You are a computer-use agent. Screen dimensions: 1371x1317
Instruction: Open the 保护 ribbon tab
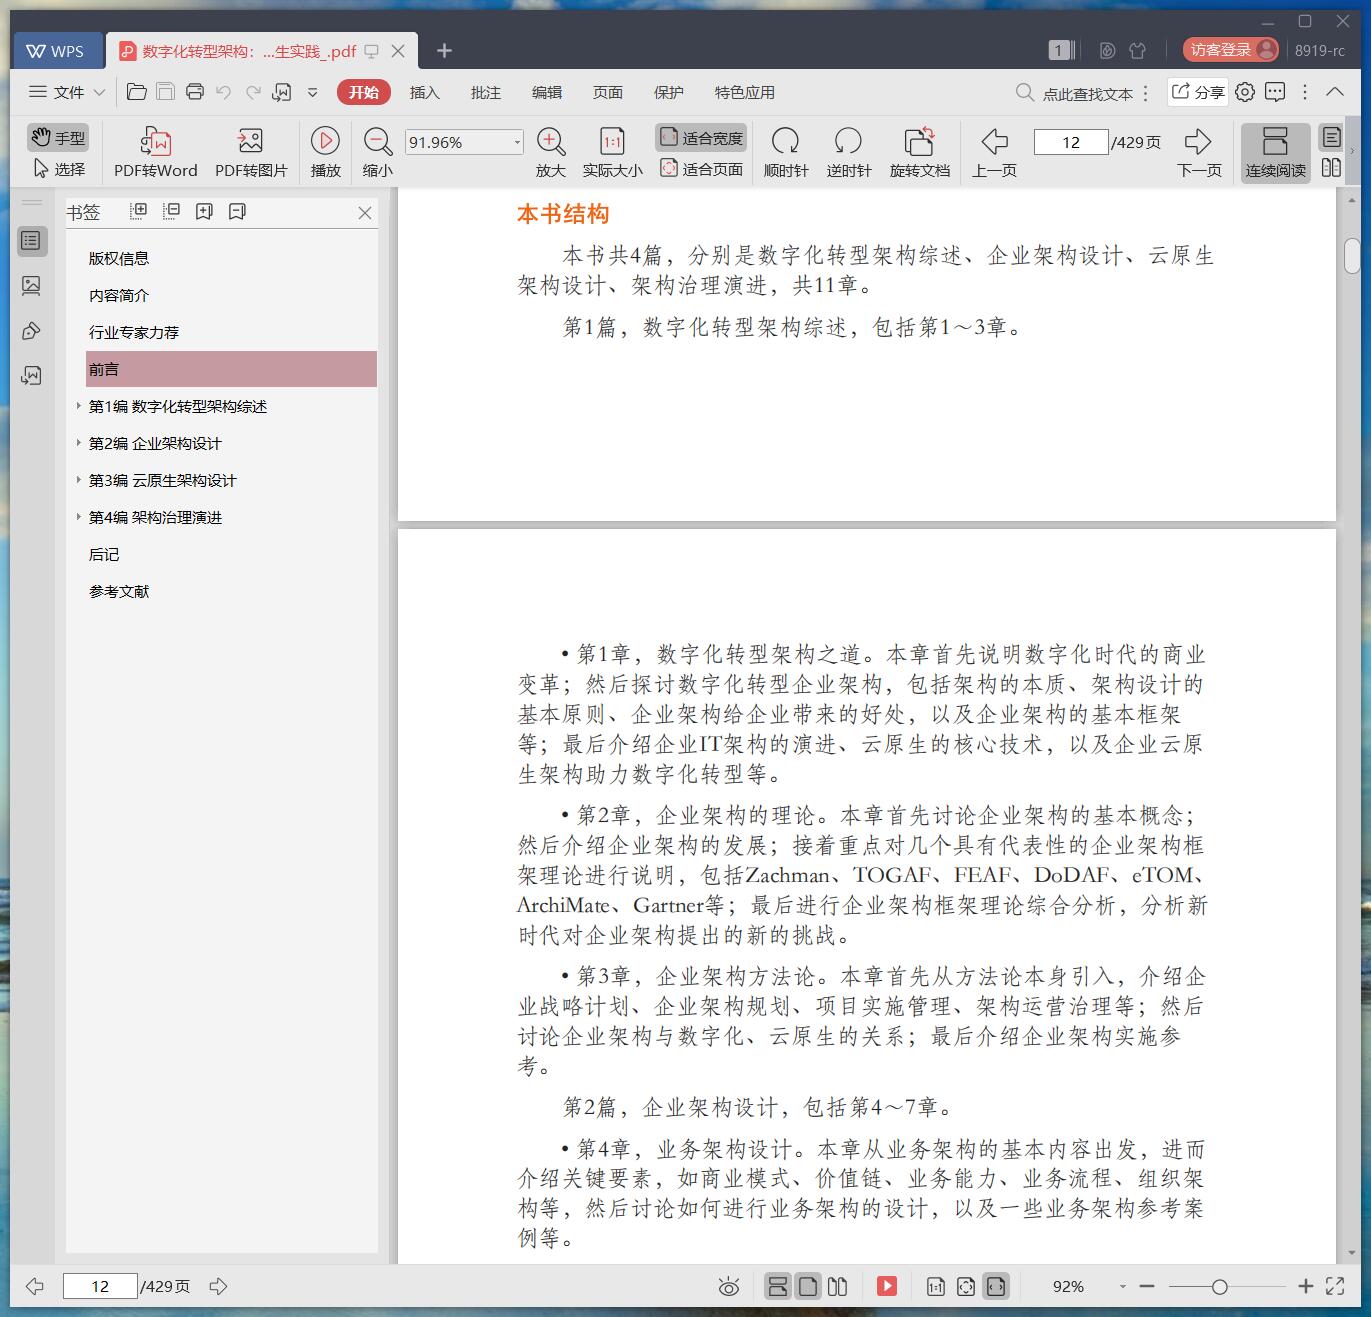pos(668,92)
